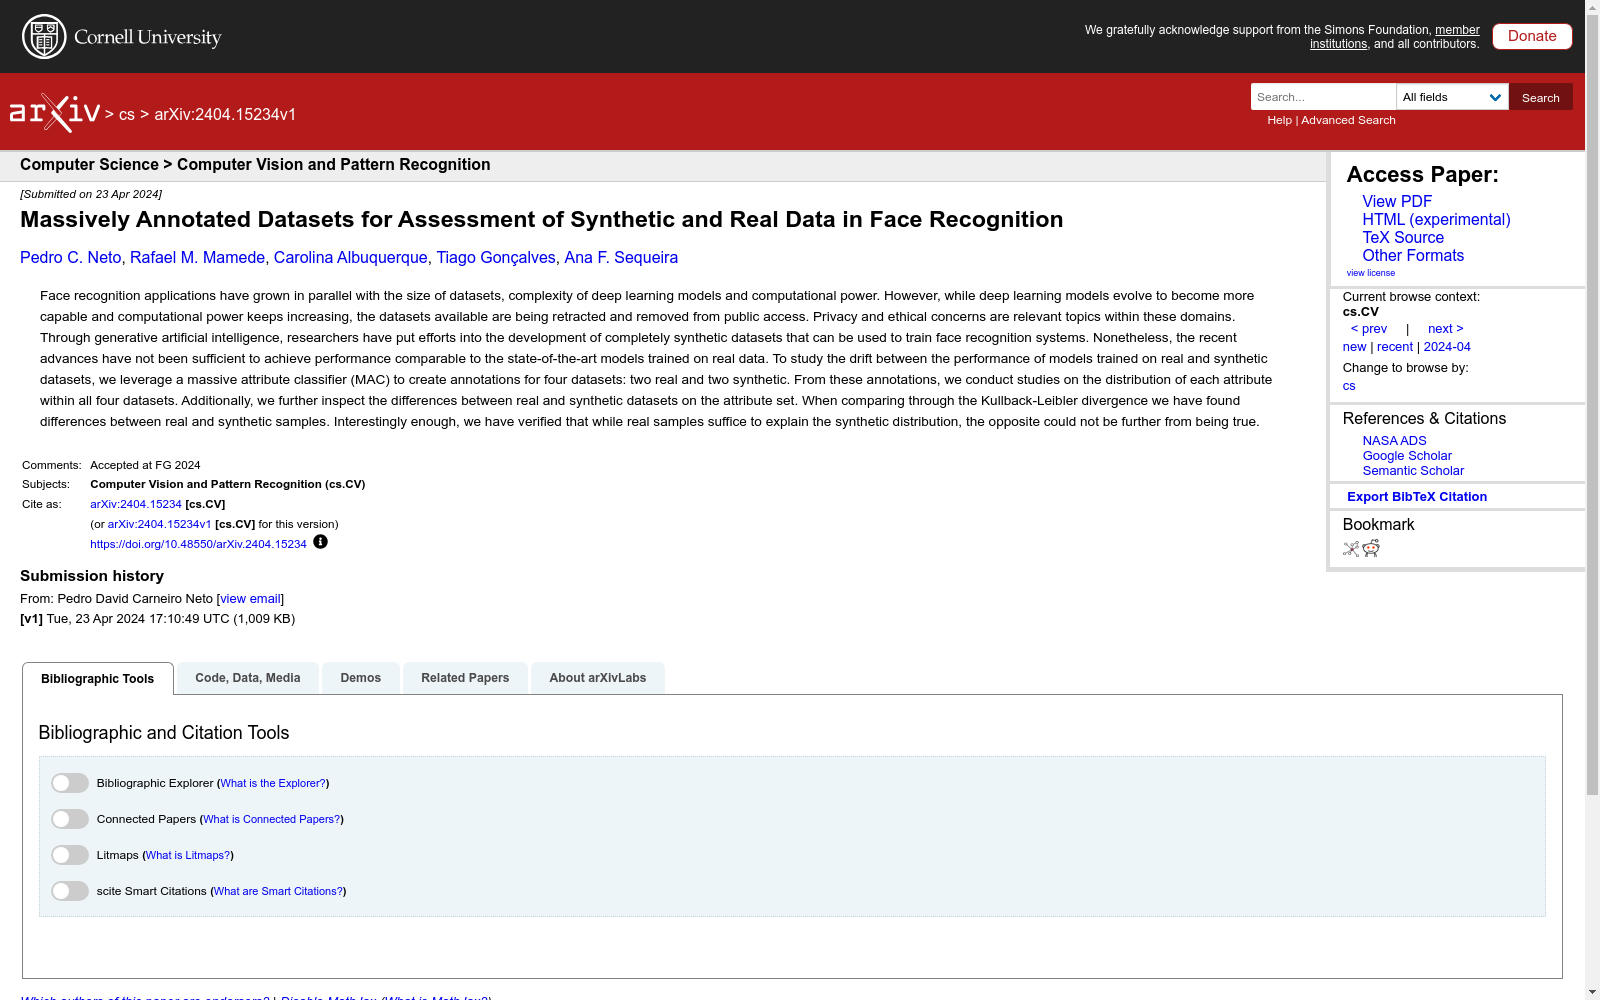The image size is (1600, 1000).
Task: Select the Bibliographic Tools tab
Action: [x=98, y=678]
